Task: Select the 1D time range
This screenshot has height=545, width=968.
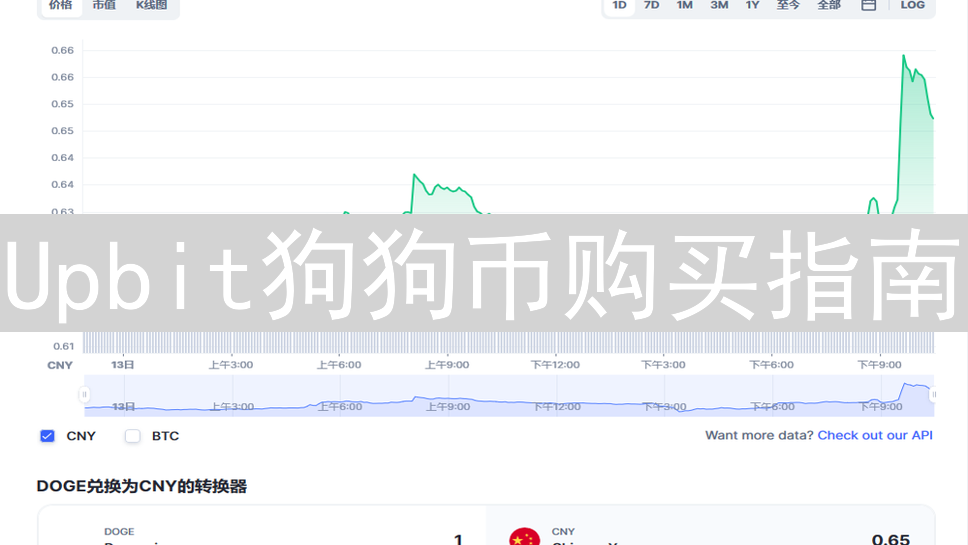Action: click(x=619, y=6)
